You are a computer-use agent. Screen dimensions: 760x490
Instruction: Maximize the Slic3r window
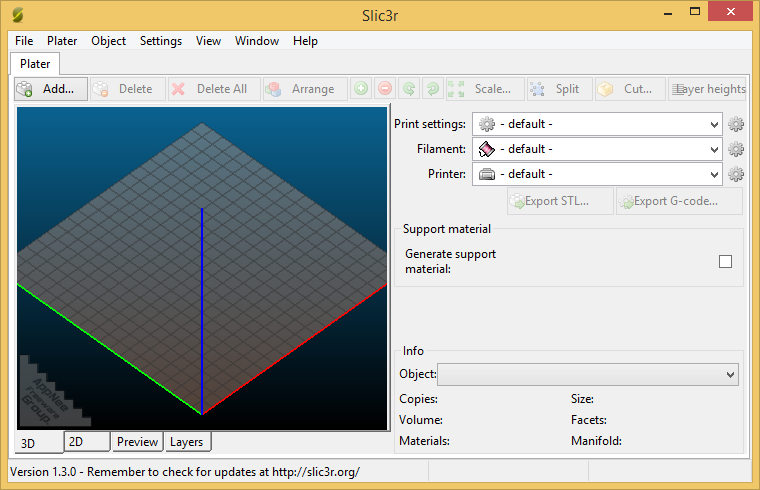pyautogui.click(x=695, y=12)
